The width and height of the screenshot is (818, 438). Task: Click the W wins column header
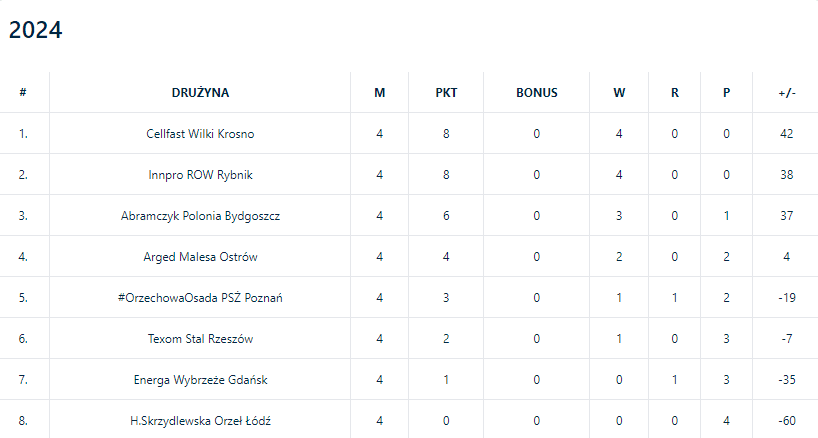point(619,93)
